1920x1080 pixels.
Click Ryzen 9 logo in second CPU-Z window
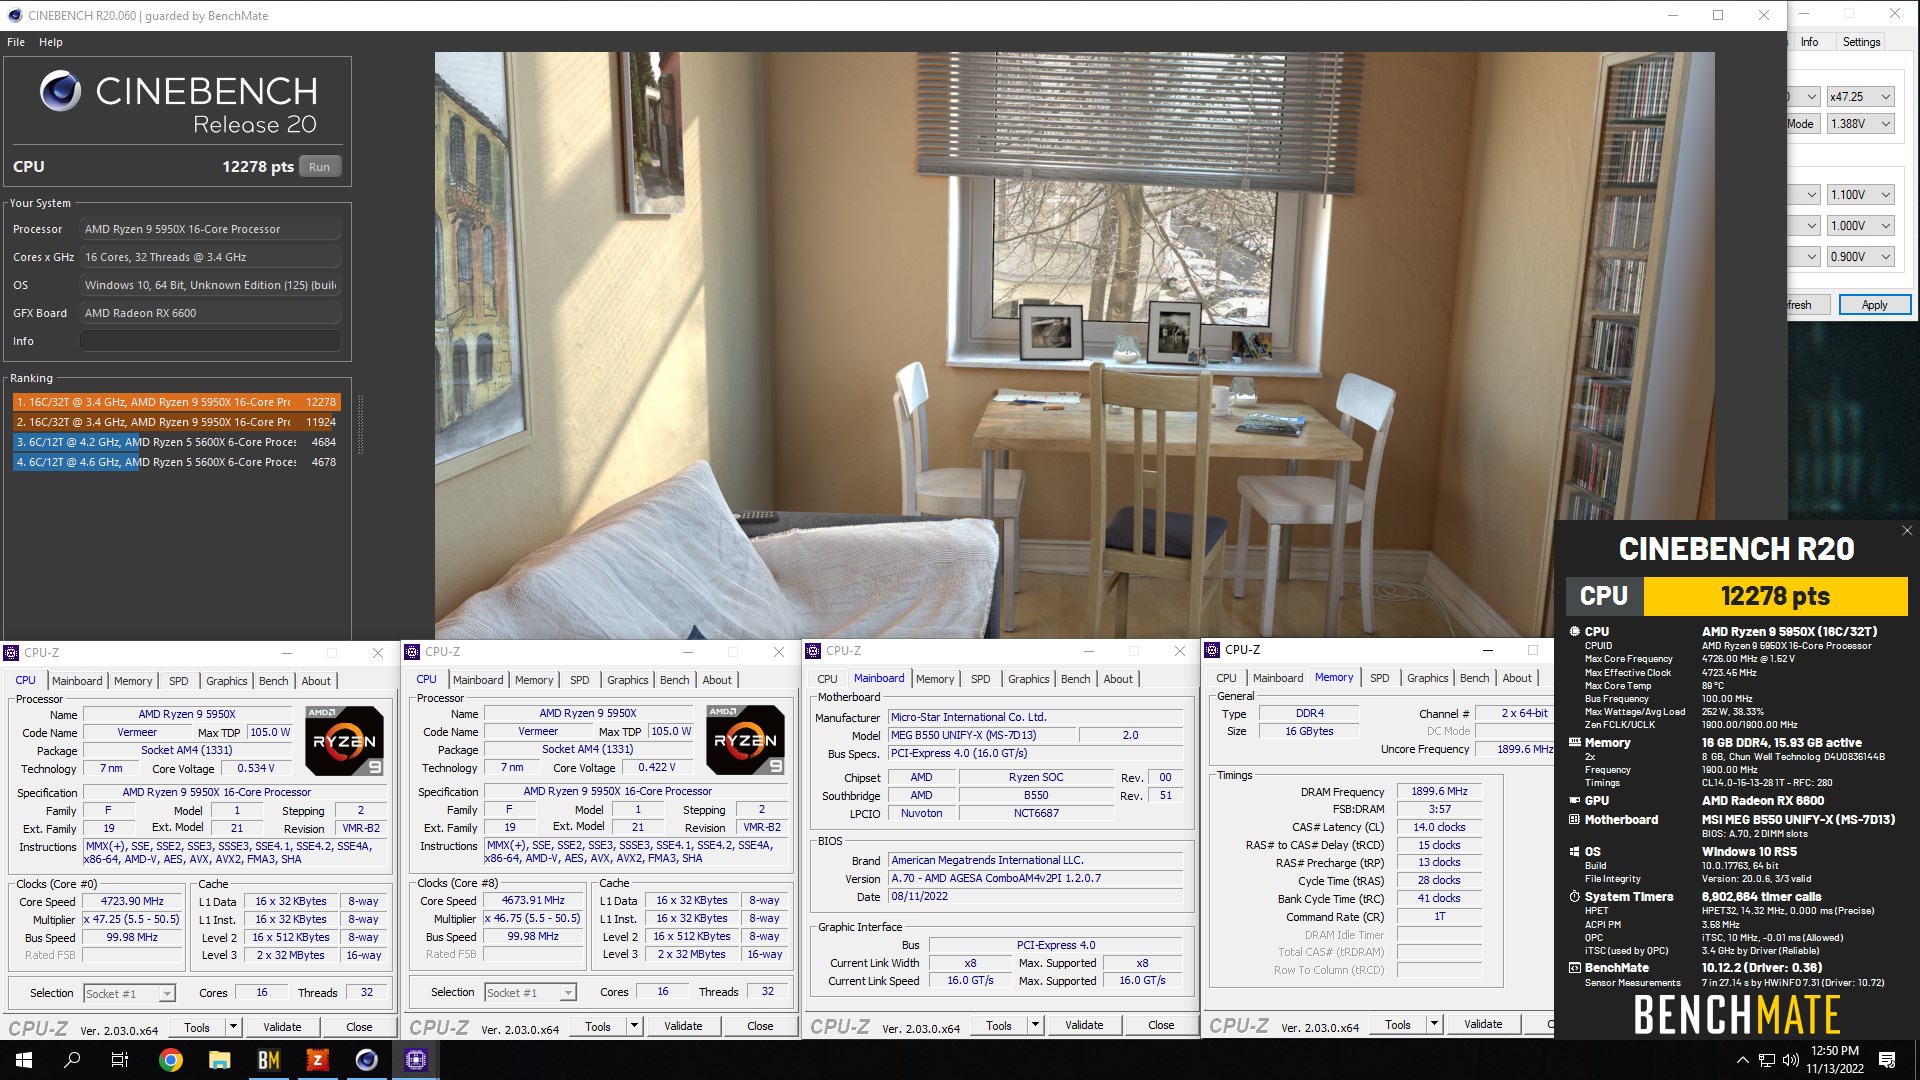(x=745, y=740)
